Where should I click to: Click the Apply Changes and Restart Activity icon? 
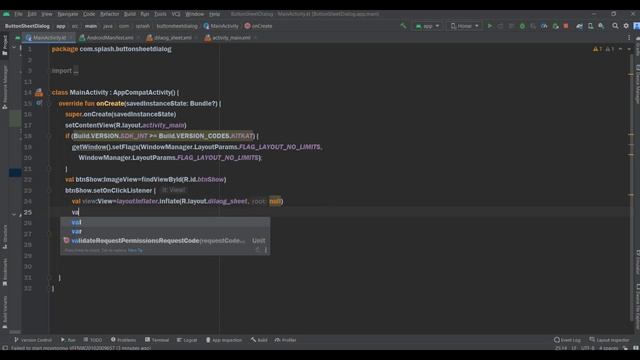click(x=500, y=26)
